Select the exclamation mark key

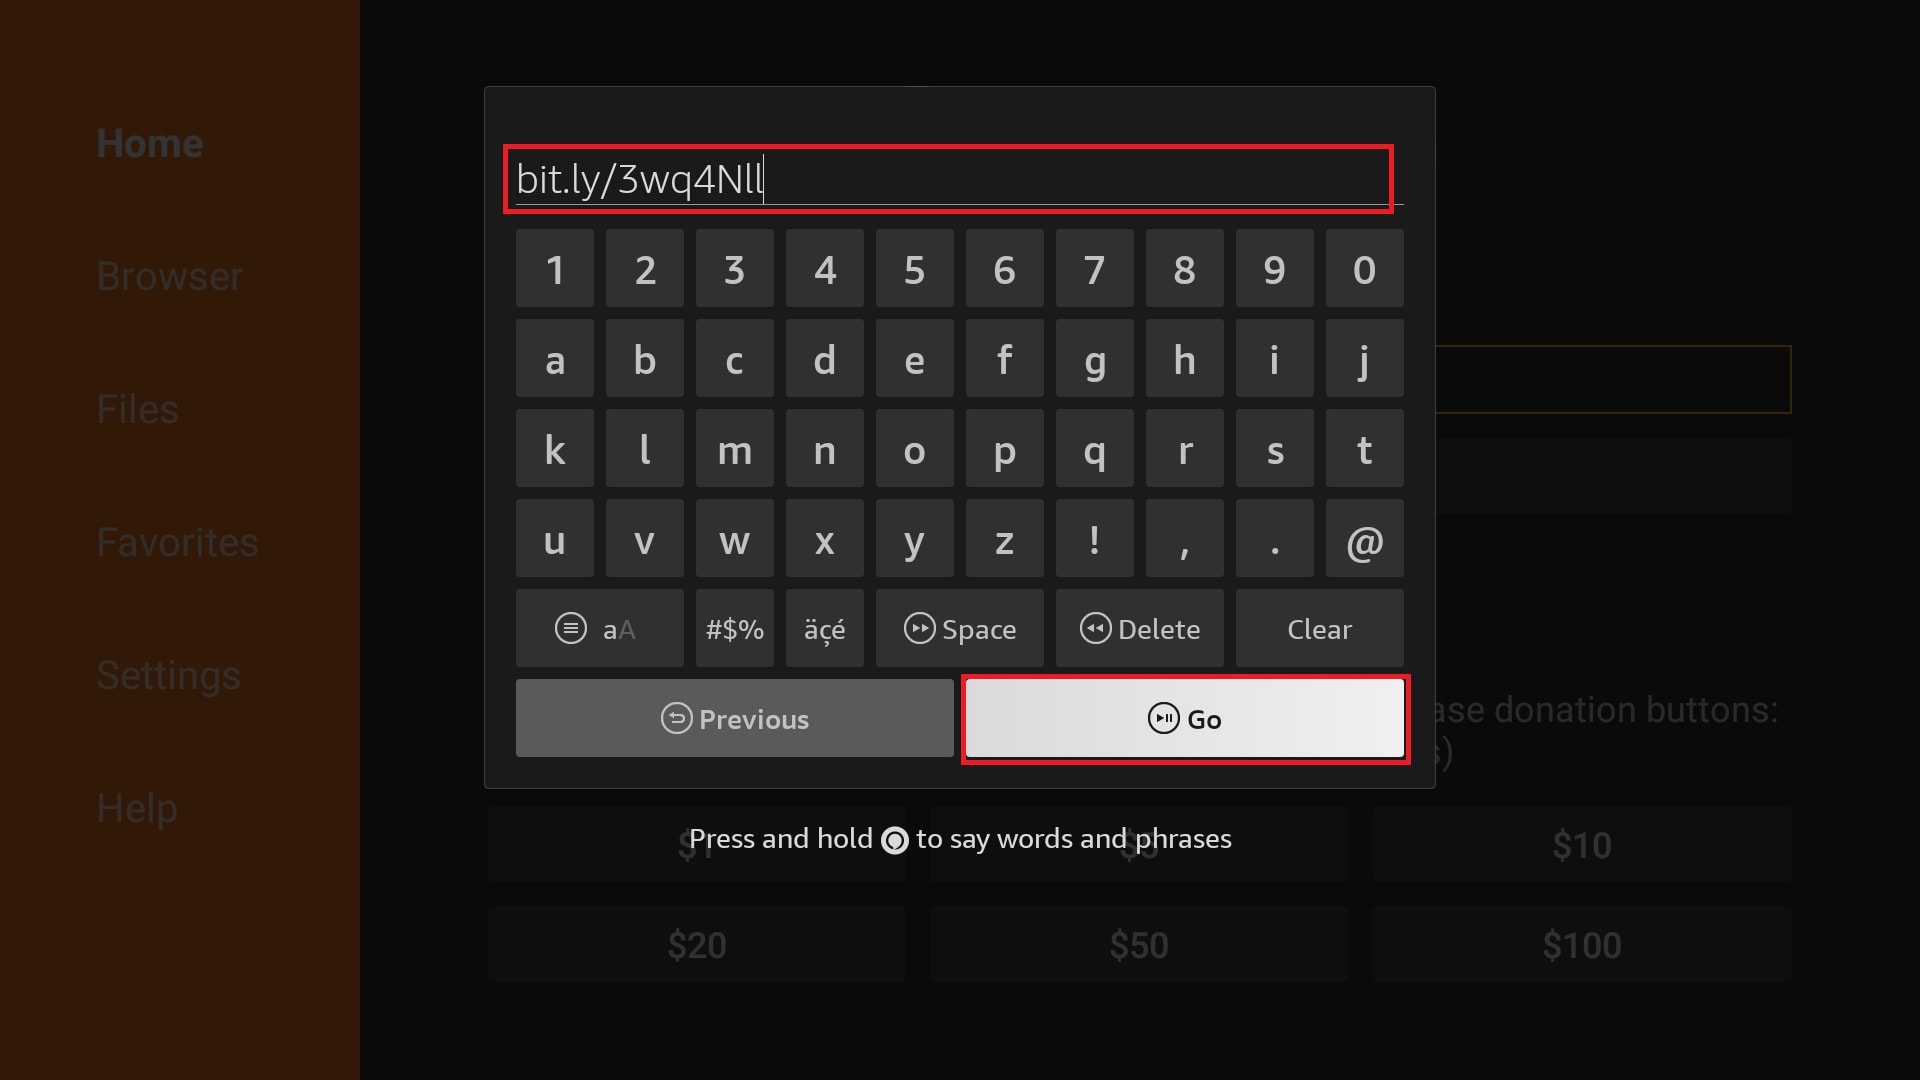click(1093, 539)
